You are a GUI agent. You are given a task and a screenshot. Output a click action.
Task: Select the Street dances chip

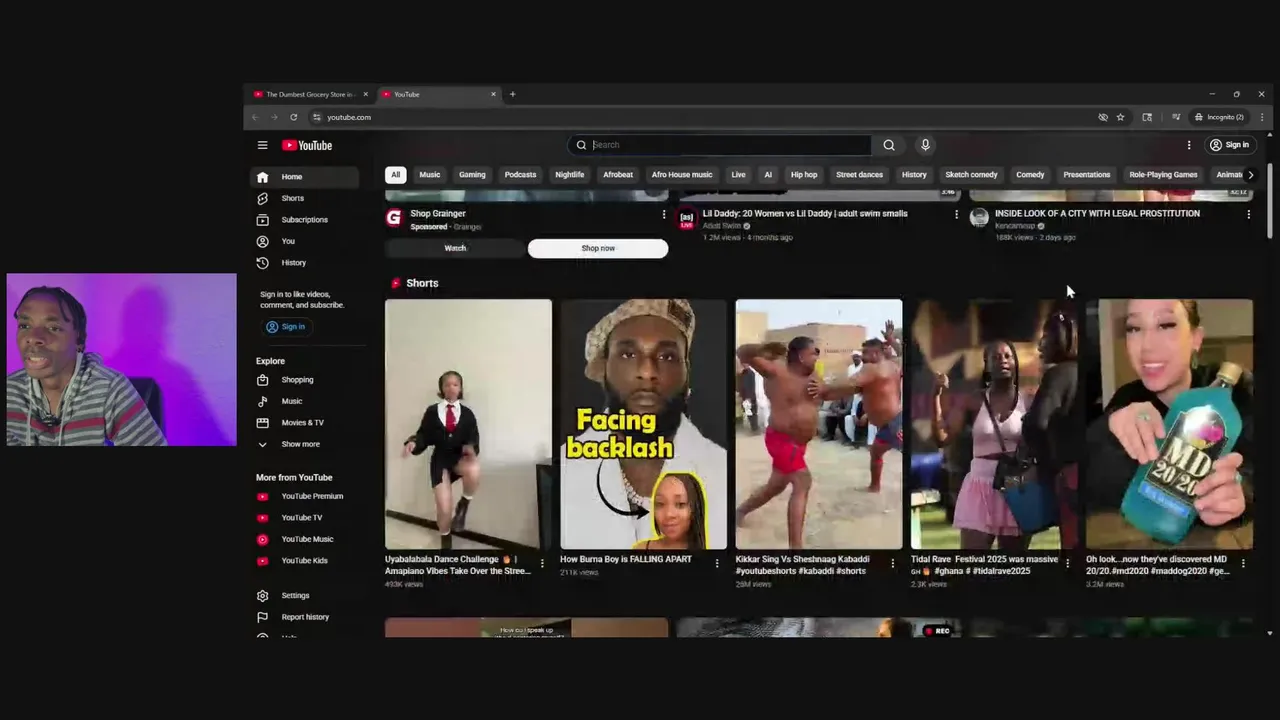[x=859, y=175]
